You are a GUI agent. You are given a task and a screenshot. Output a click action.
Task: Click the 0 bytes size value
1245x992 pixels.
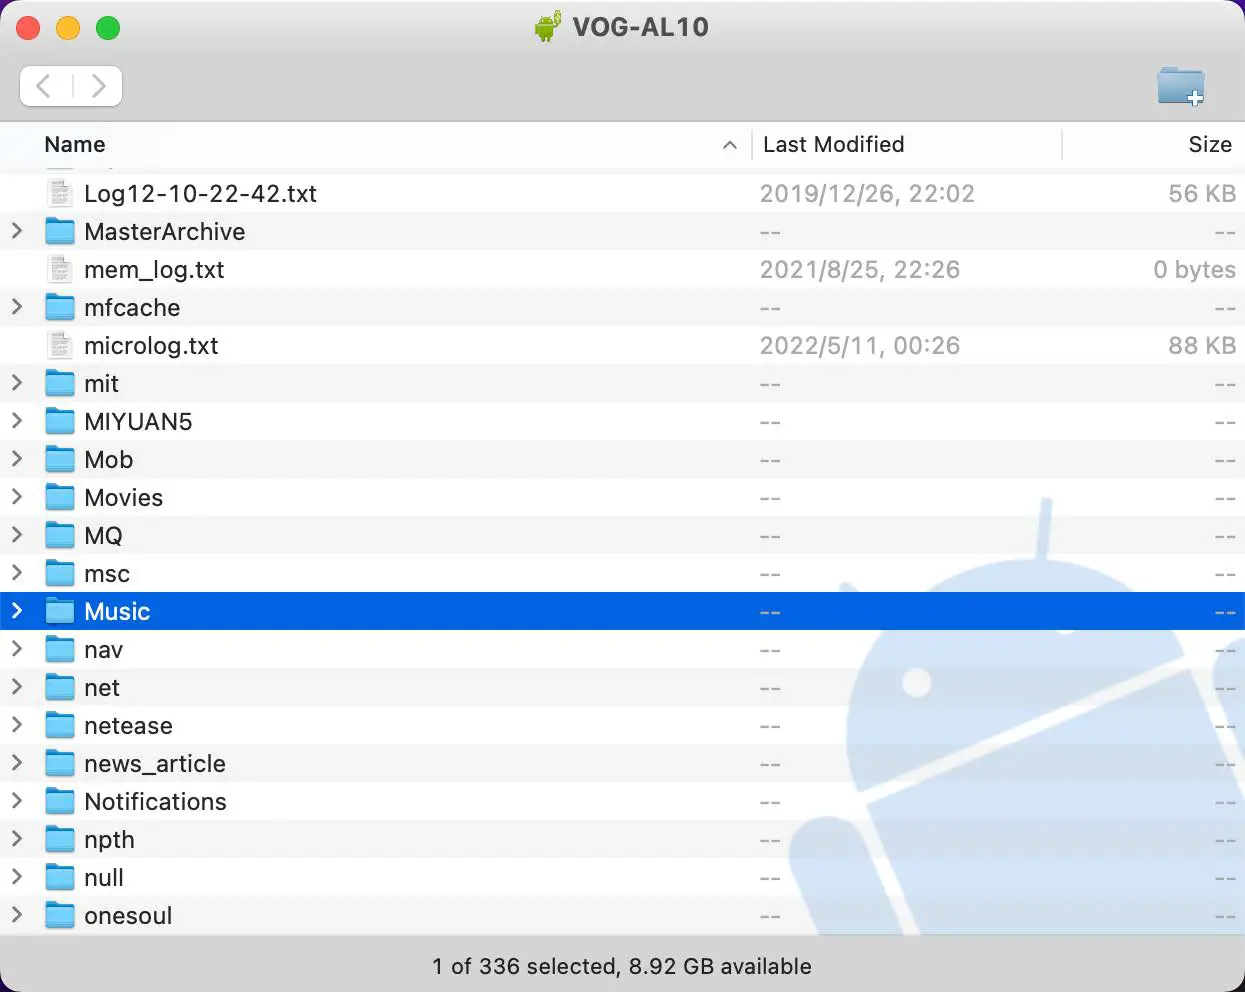tap(1194, 270)
